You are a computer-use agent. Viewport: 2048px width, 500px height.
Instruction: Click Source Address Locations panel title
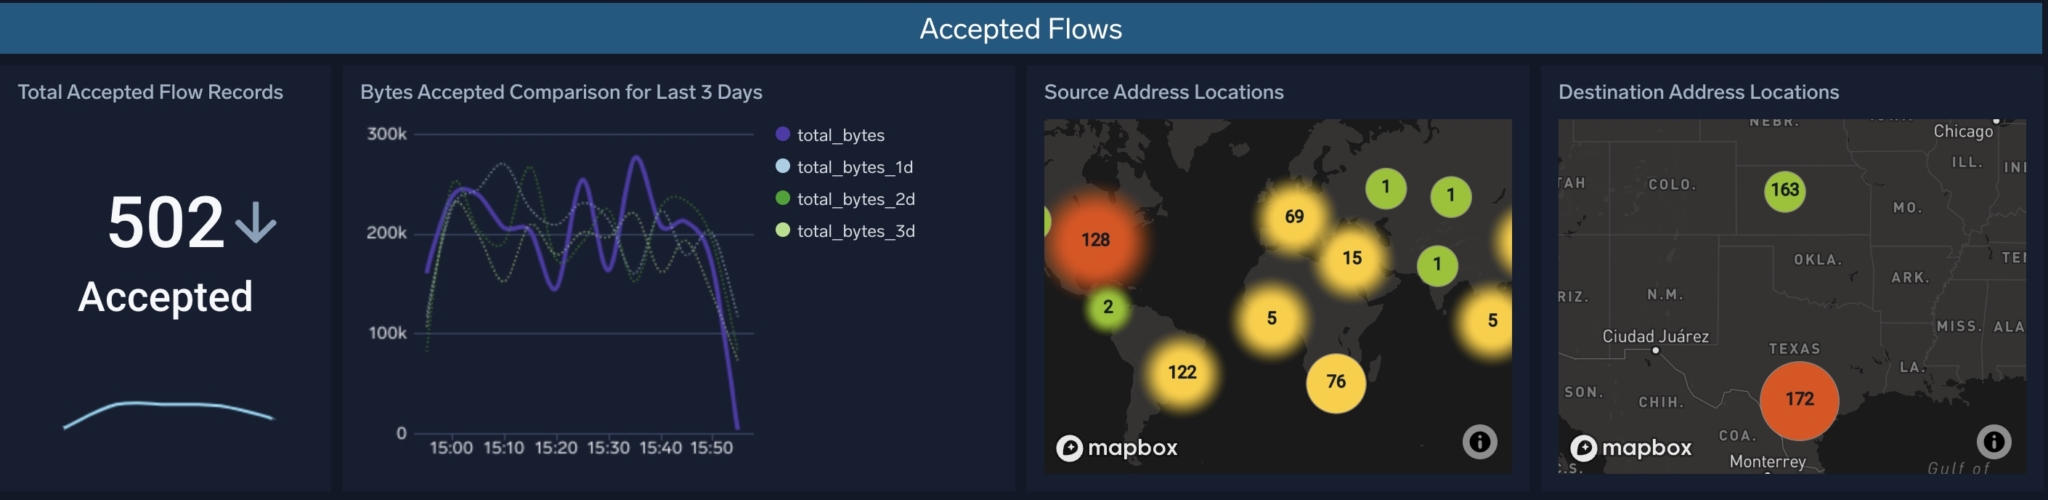[1164, 92]
